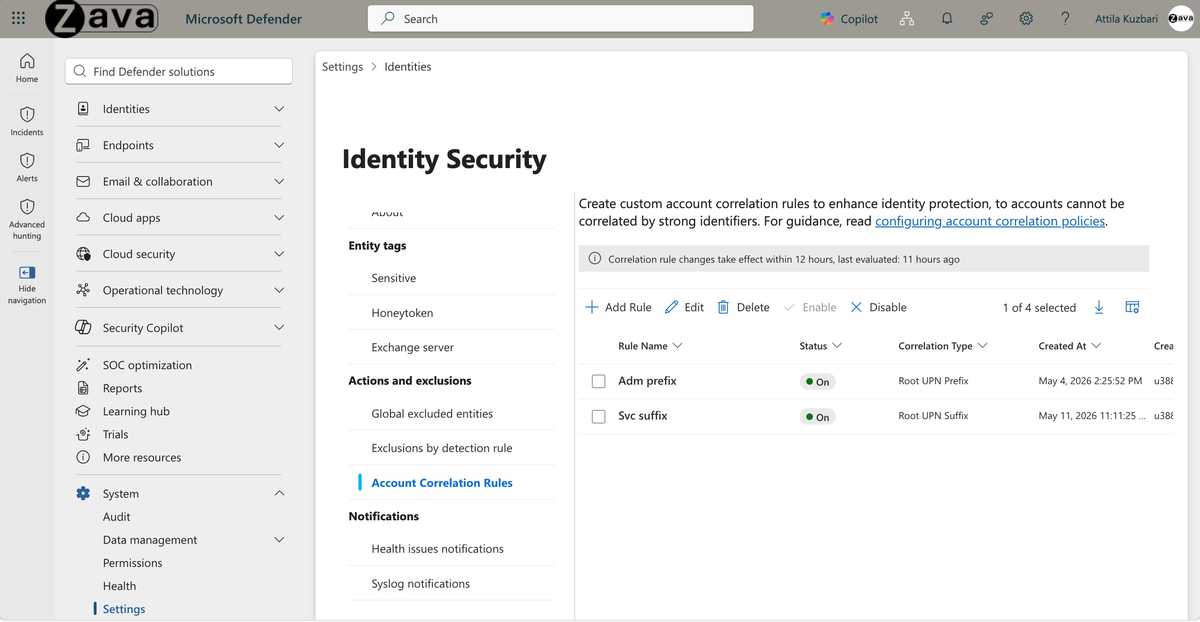The width and height of the screenshot is (1200, 622).
Task: Click Edit in the rules toolbar
Action: point(684,307)
